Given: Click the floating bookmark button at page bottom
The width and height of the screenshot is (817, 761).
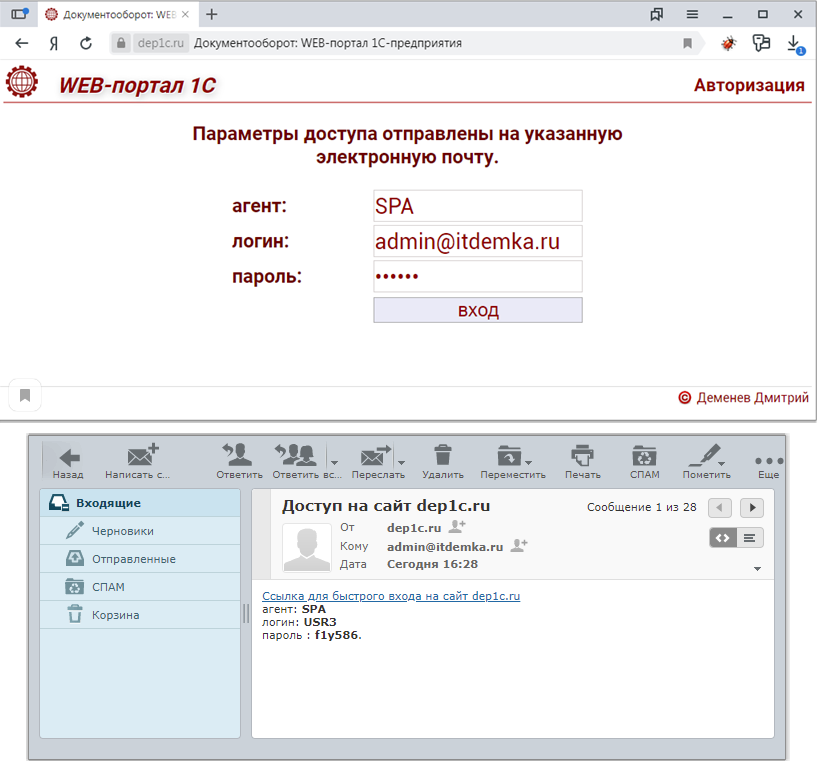Looking at the screenshot, I should tap(24, 395).
